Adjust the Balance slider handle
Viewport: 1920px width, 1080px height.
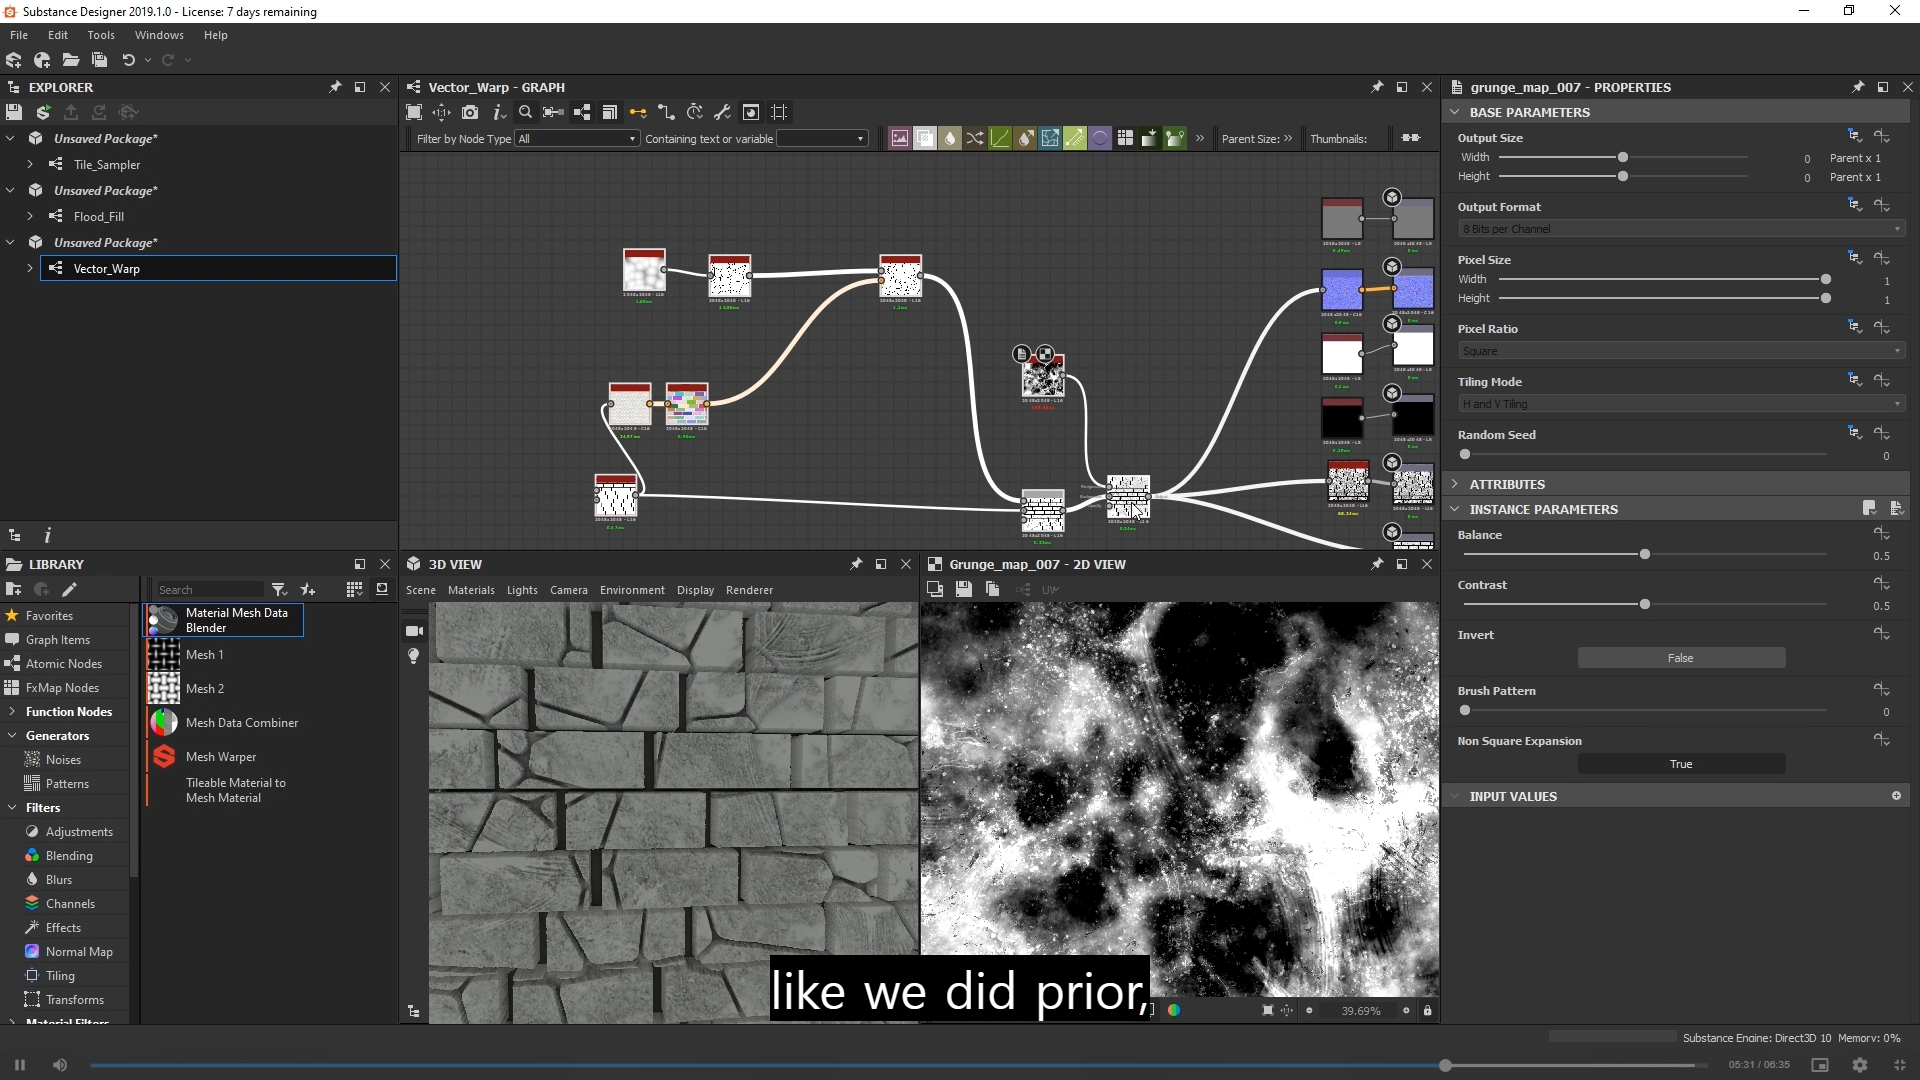(1645, 555)
